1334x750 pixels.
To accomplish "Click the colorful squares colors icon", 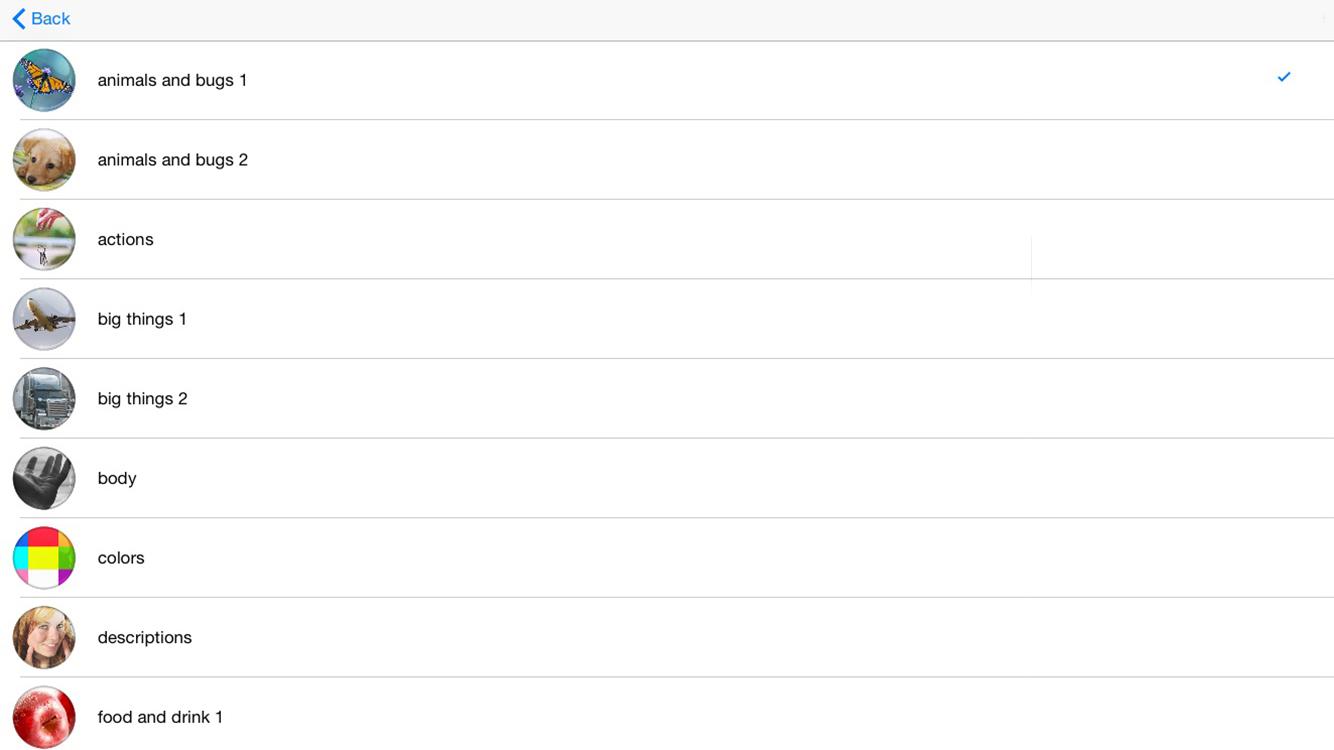I will 44,558.
